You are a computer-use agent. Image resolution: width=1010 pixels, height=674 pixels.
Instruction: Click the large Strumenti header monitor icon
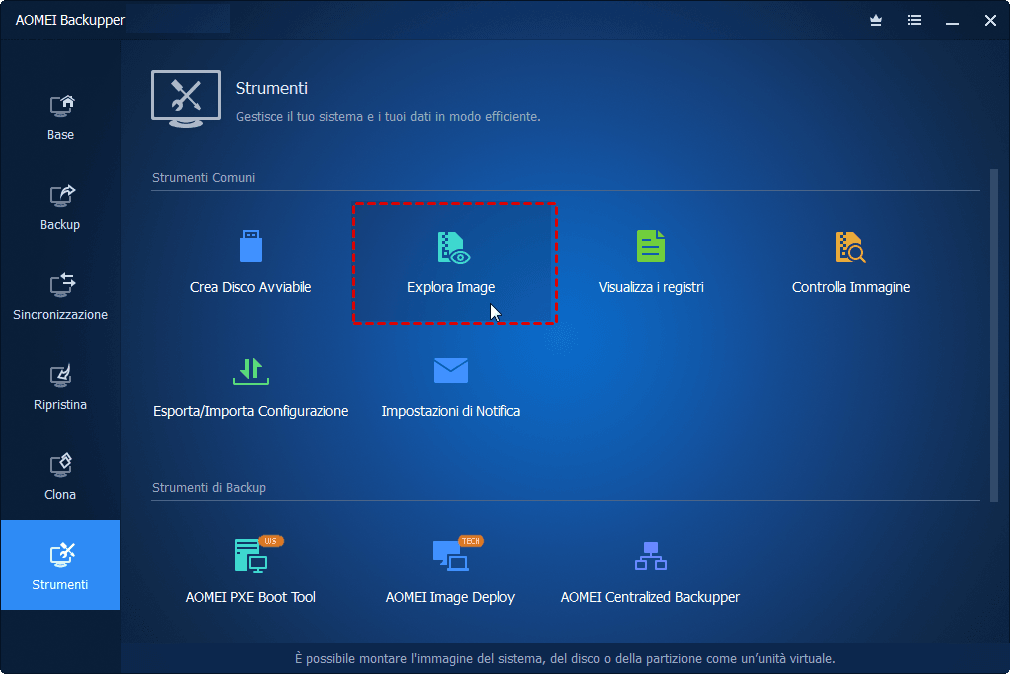click(x=186, y=99)
